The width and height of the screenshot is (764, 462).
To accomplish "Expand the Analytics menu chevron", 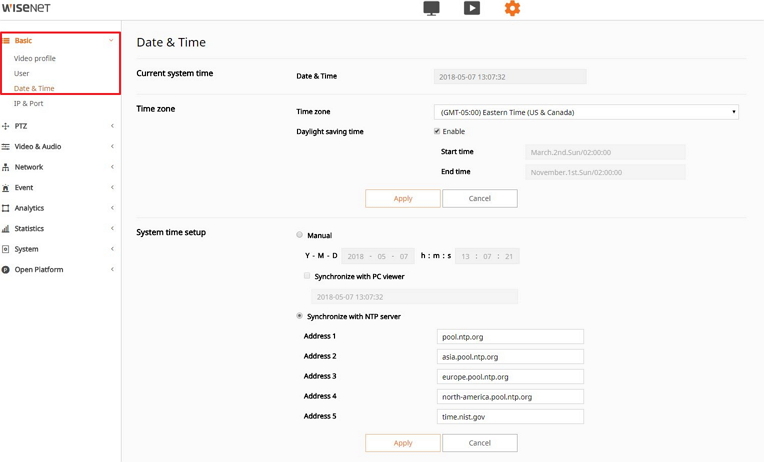I will coord(112,208).
